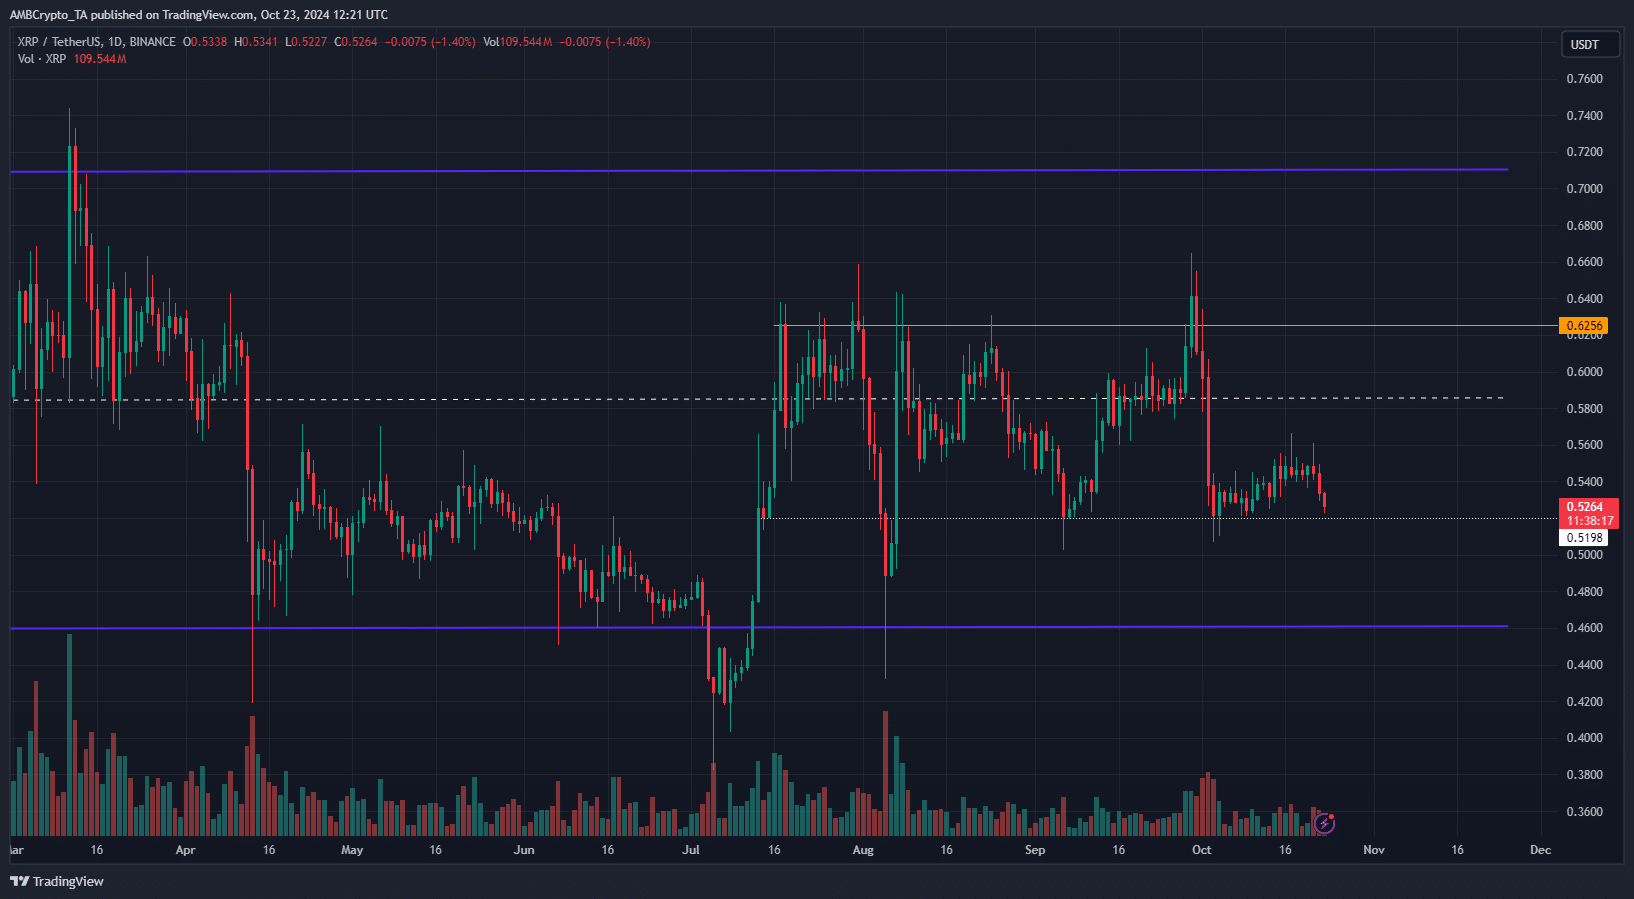Click the 0.3800 price axis label
The width and height of the screenshot is (1634, 899).
[x=1584, y=775]
